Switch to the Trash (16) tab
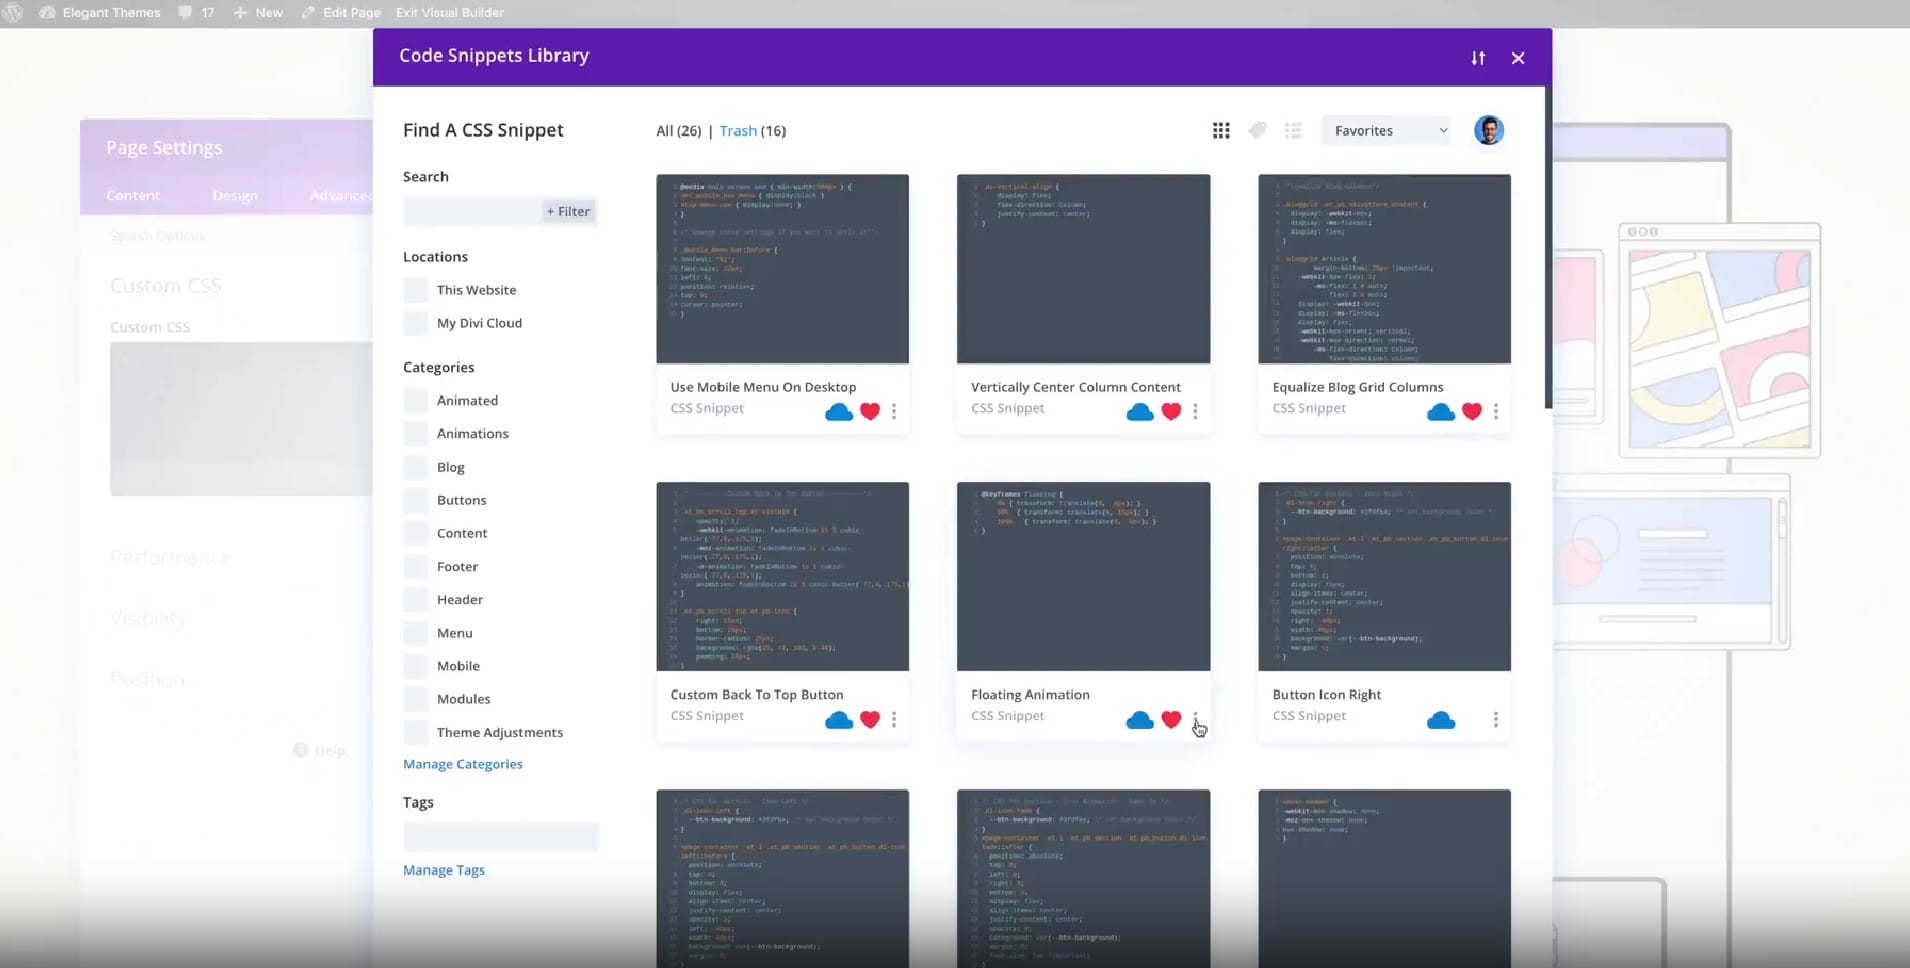The image size is (1910, 968). click(x=752, y=131)
